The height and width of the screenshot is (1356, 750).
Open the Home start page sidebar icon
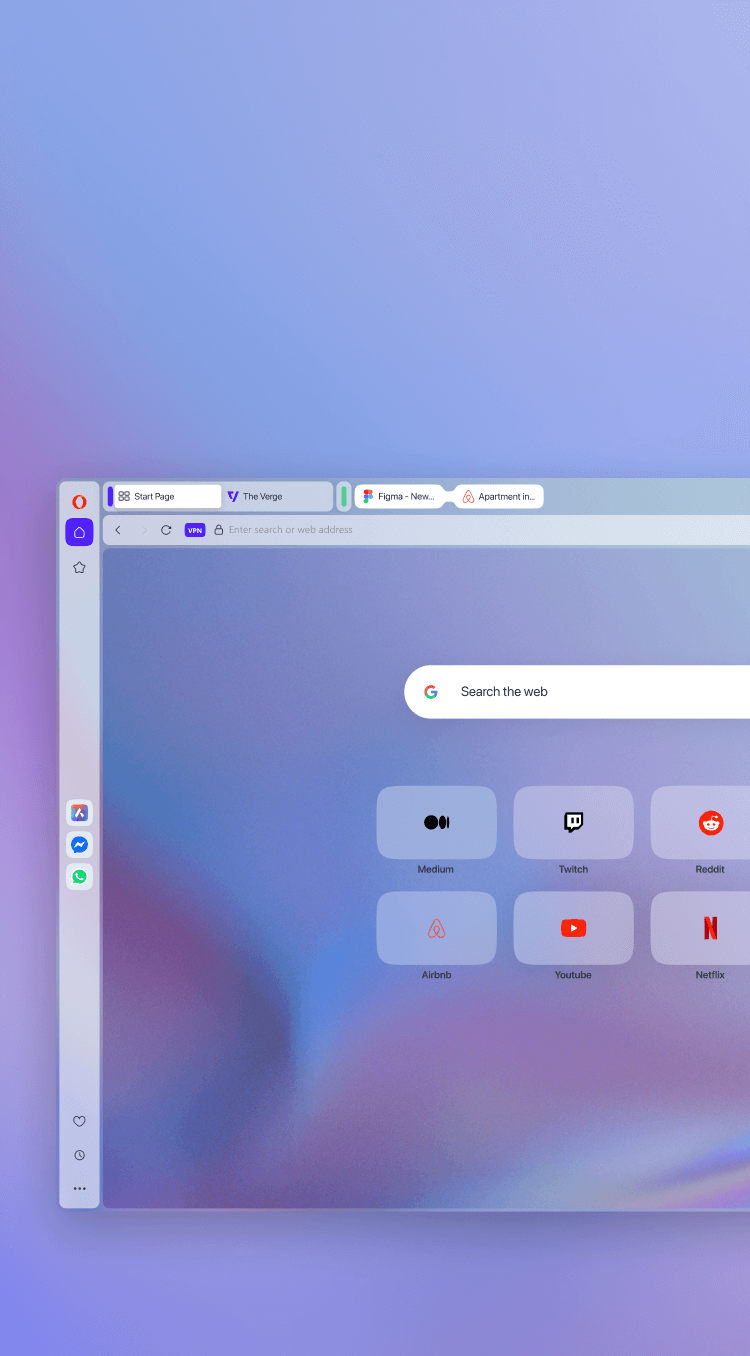(x=79, y=532)
